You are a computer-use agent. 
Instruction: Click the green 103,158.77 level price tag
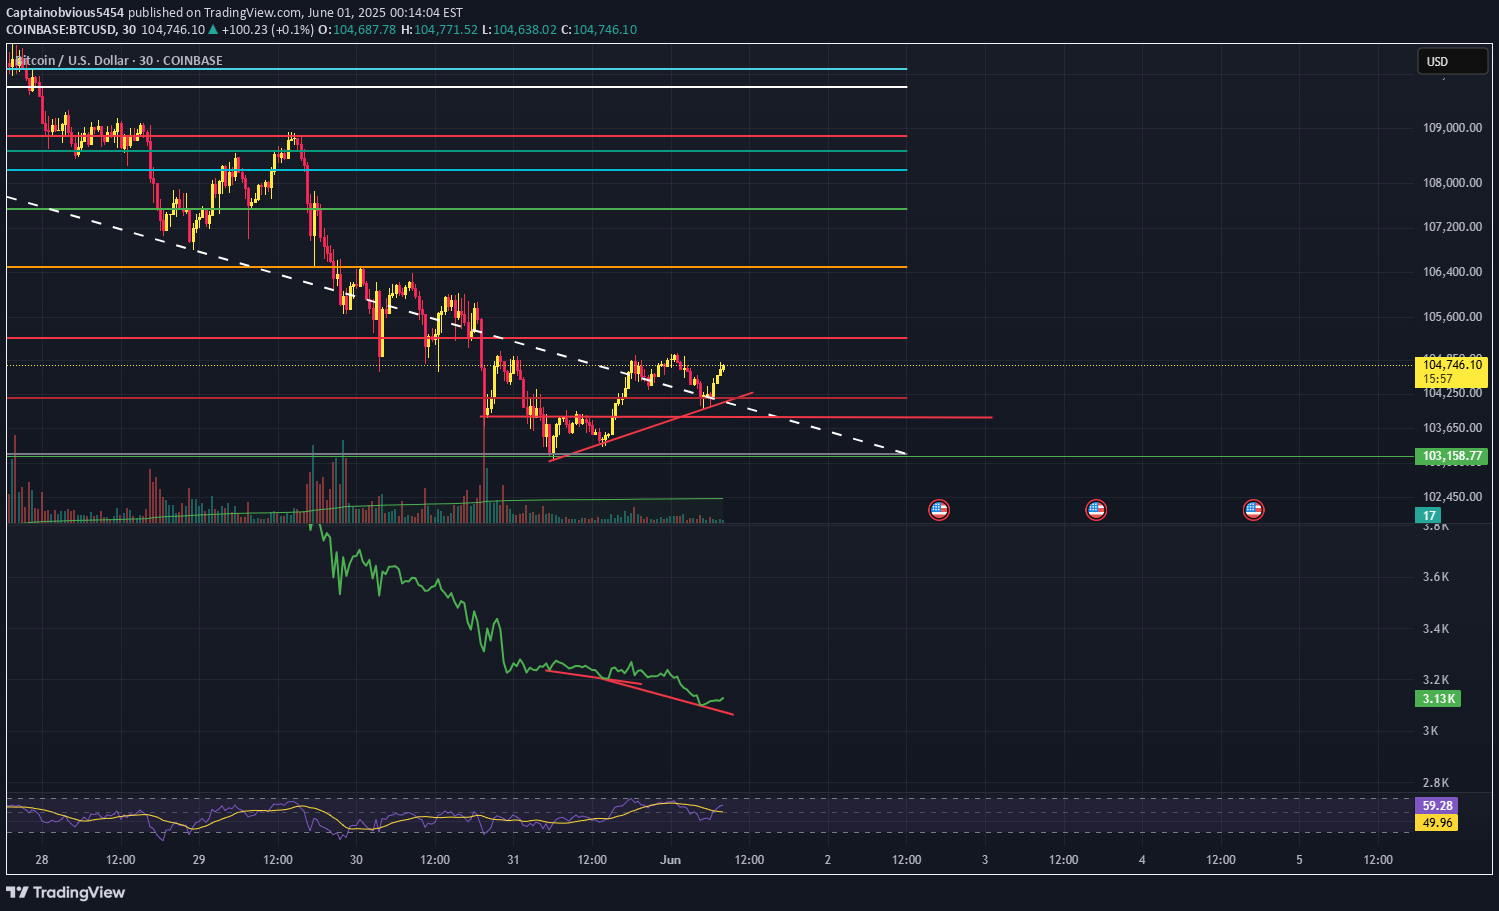click(1451, 455)
